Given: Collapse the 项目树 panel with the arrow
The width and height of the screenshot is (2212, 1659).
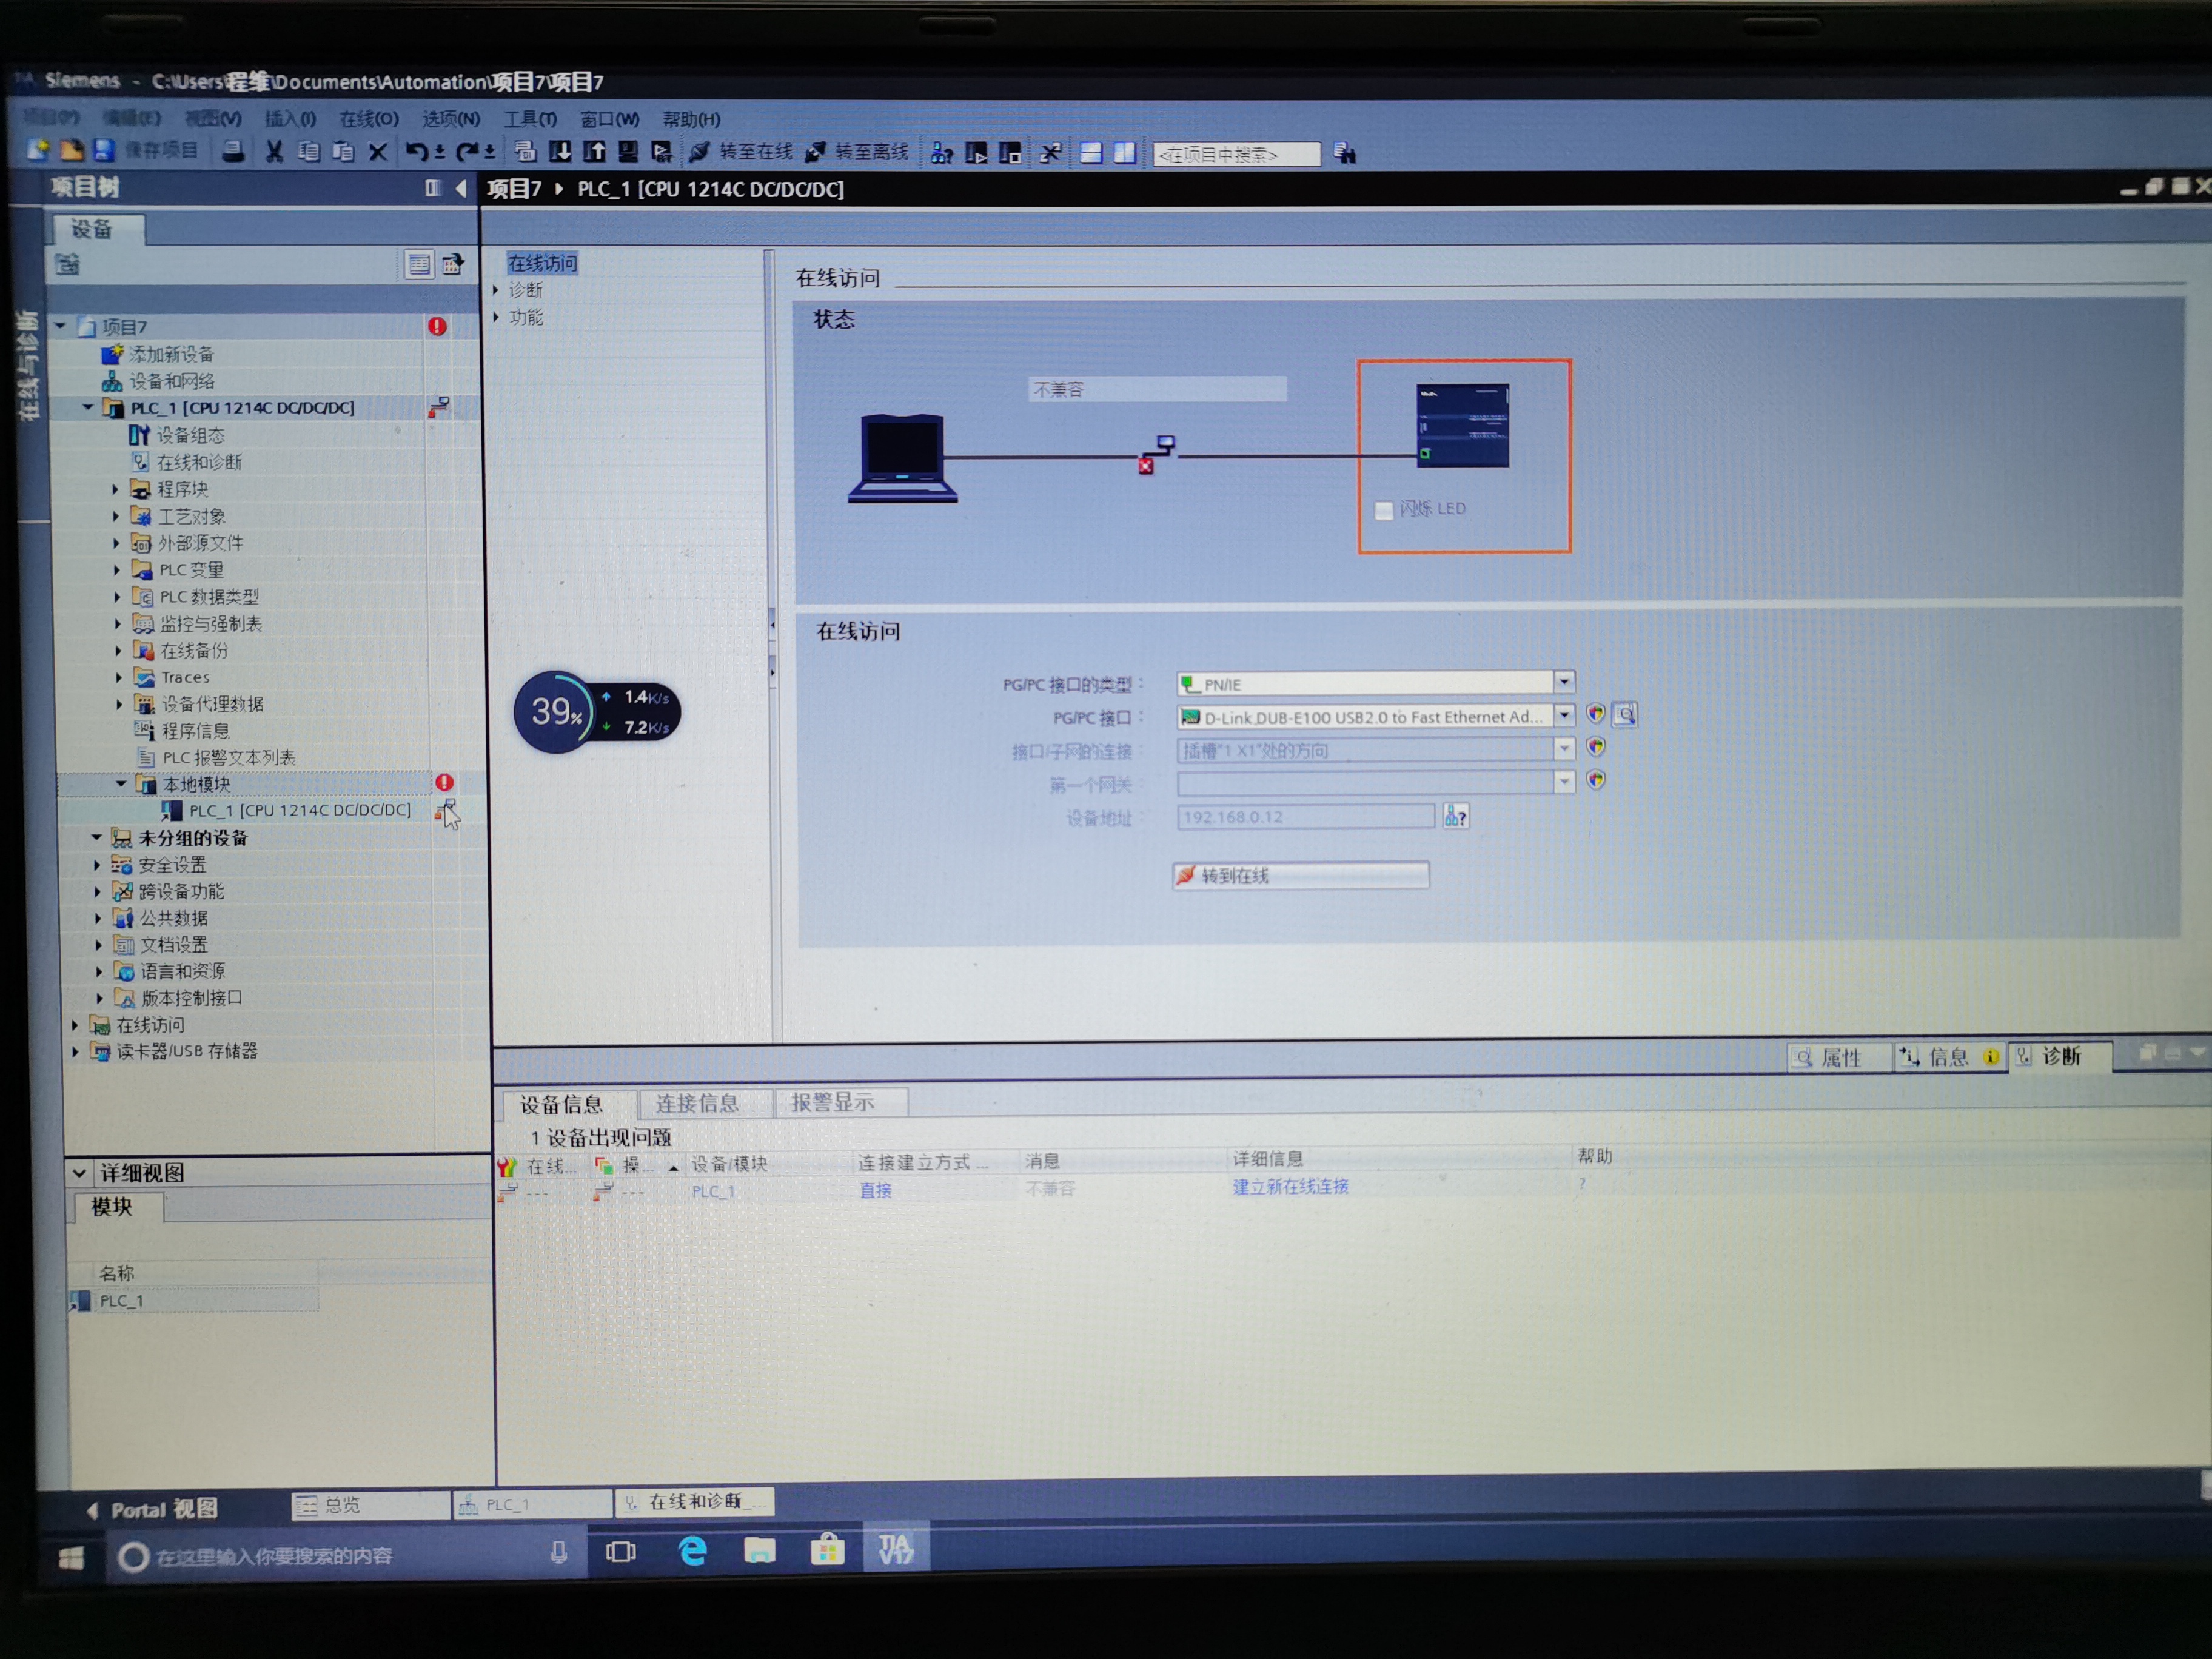Looking at the screenshot, I should pyautogui.click(x=461, y=188).
